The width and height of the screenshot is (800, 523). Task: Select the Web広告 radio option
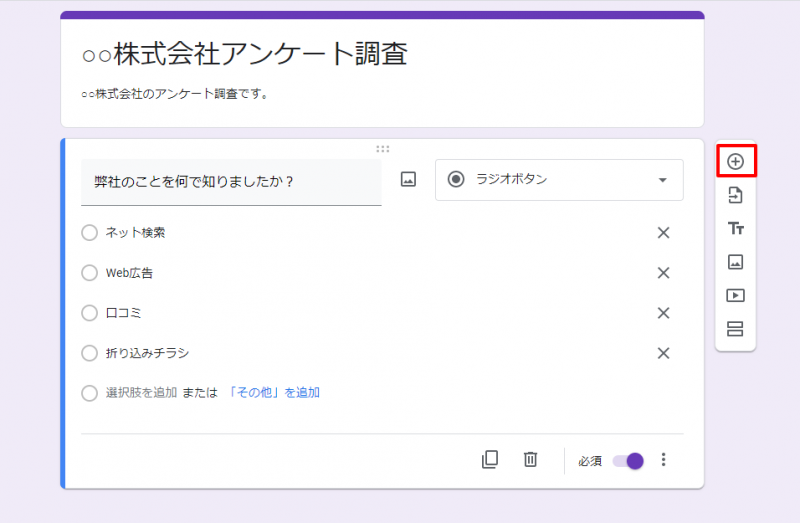(x=90, y=273)
